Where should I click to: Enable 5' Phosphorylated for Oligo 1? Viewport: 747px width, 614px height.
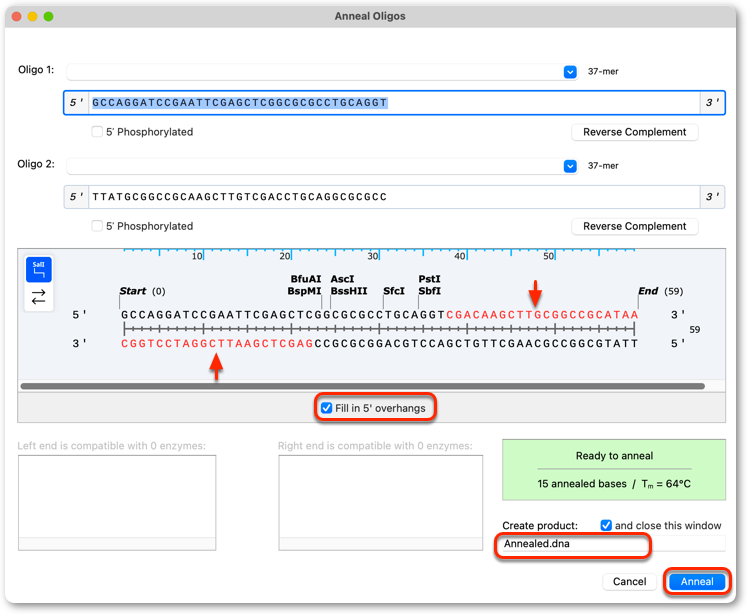[x=97, y=131]
